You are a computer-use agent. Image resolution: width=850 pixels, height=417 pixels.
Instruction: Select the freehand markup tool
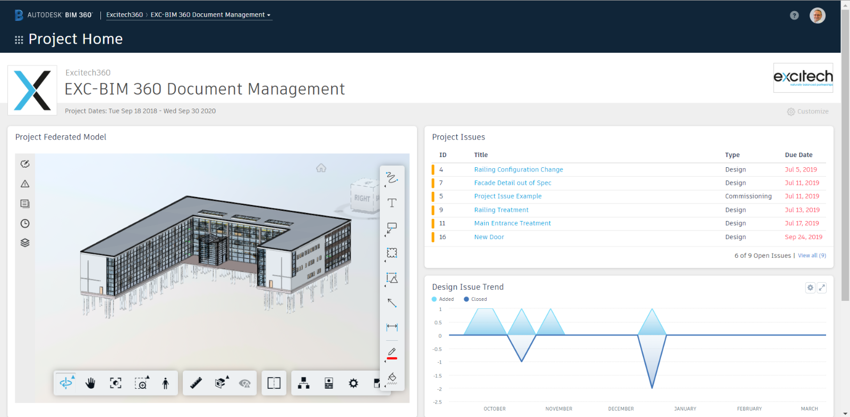(x=392, y=177)
